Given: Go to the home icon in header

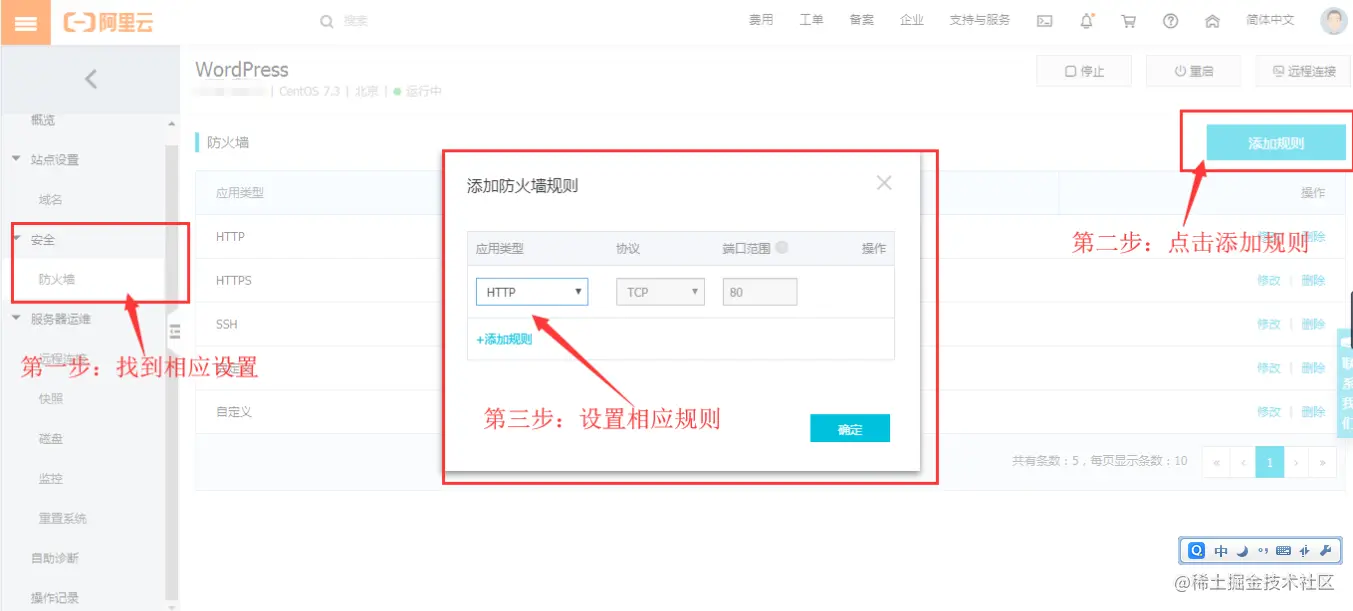Looking at the screenshot, I should [1212, 21].
